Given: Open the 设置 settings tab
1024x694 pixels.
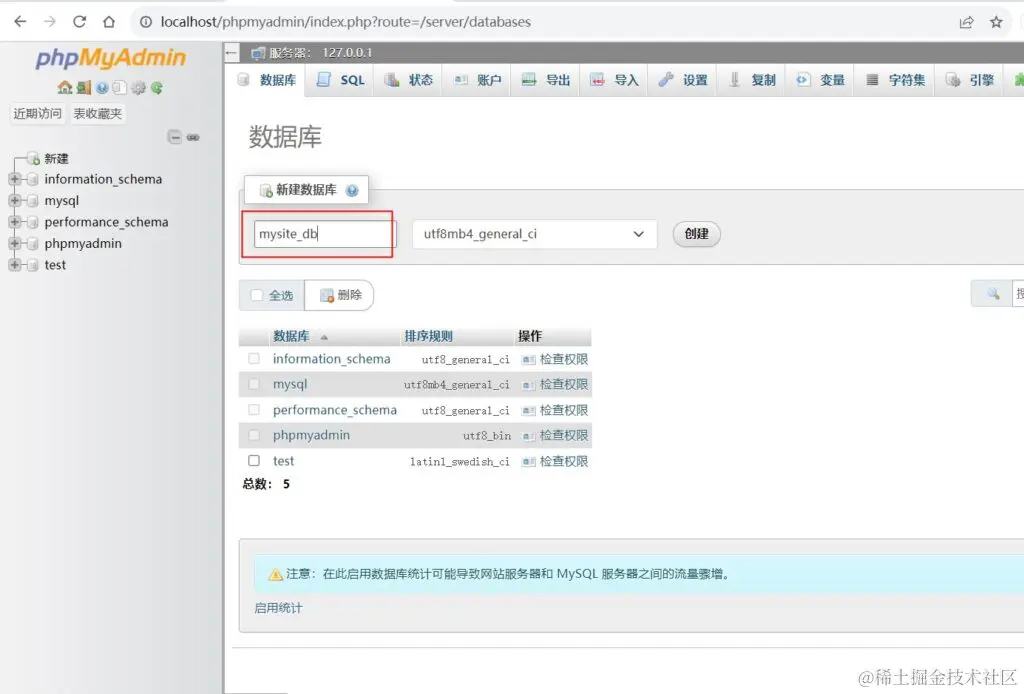Looking at the screenshot, I should [x=683, y=80].
